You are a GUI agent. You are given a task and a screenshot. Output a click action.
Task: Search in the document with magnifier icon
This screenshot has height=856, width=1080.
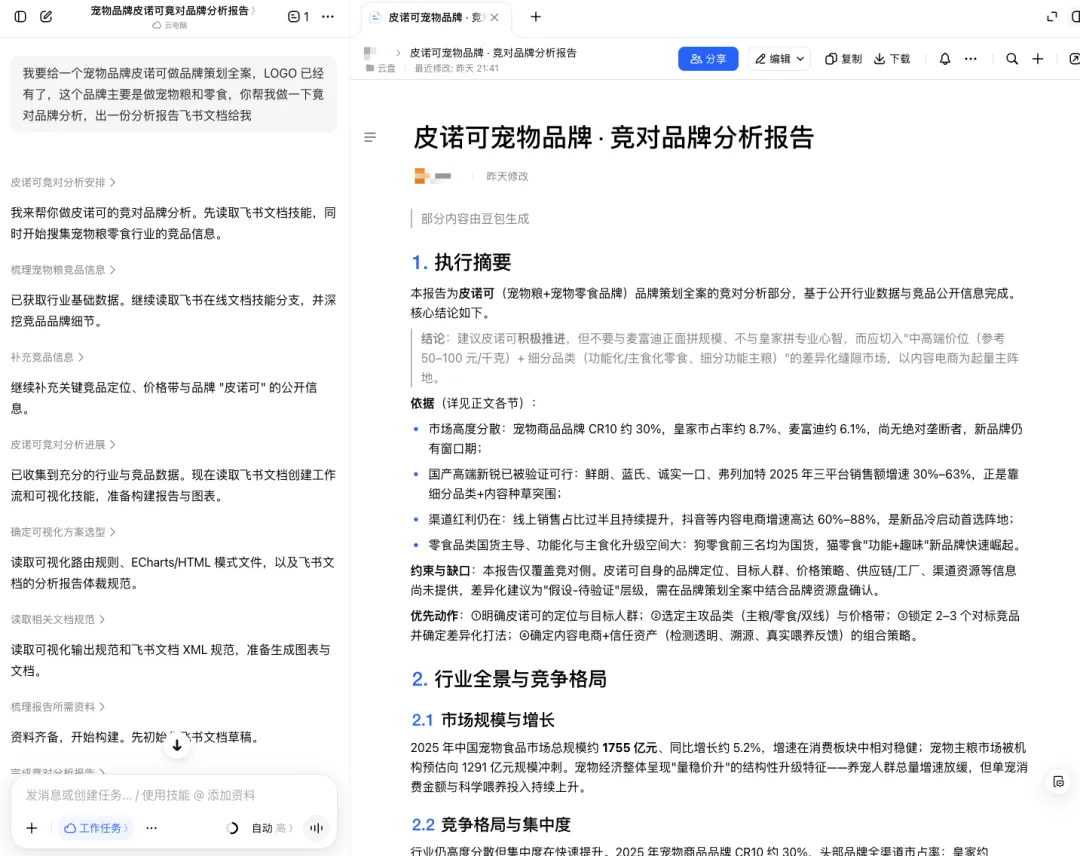click(1012, 59)
